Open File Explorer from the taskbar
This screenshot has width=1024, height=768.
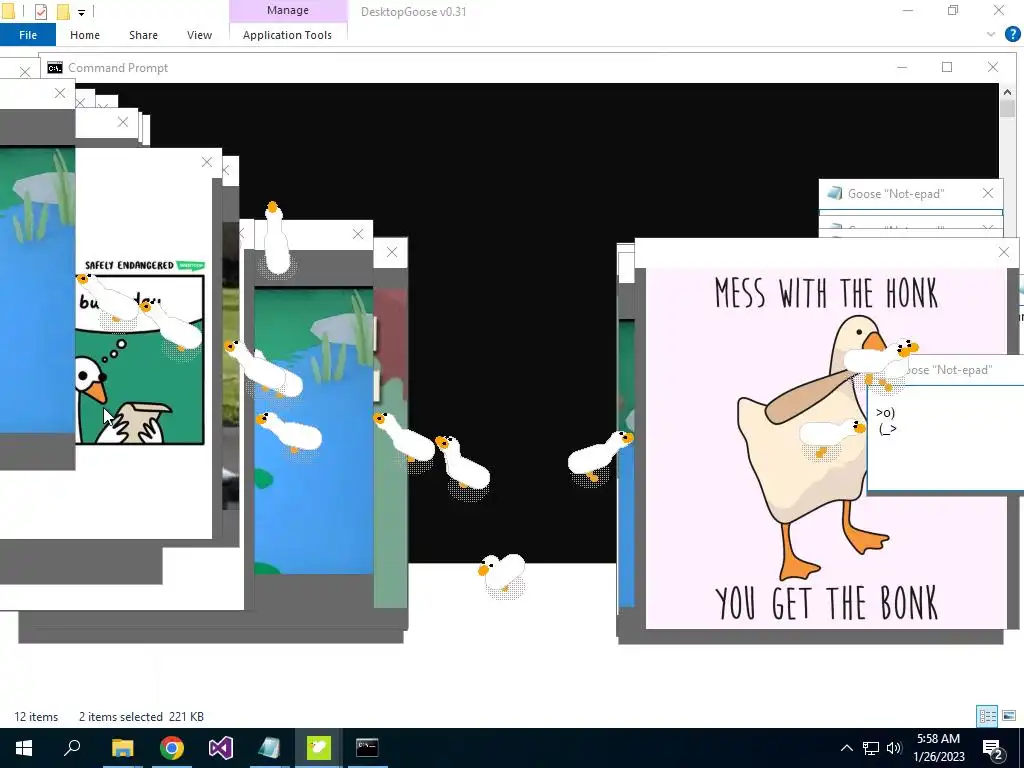[x=122, y=748]
